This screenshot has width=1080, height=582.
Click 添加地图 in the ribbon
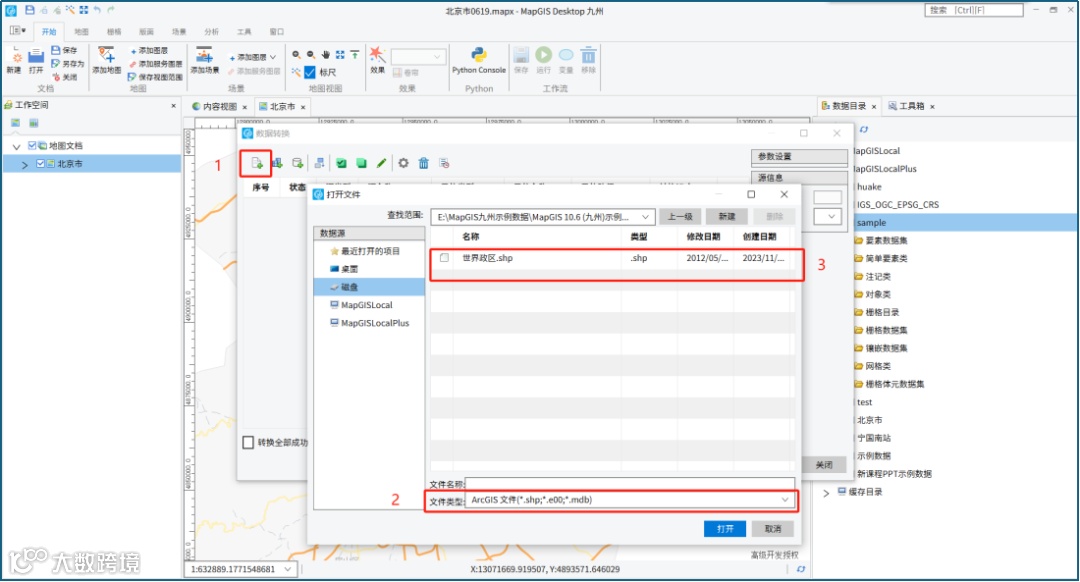tap(107, 61)
